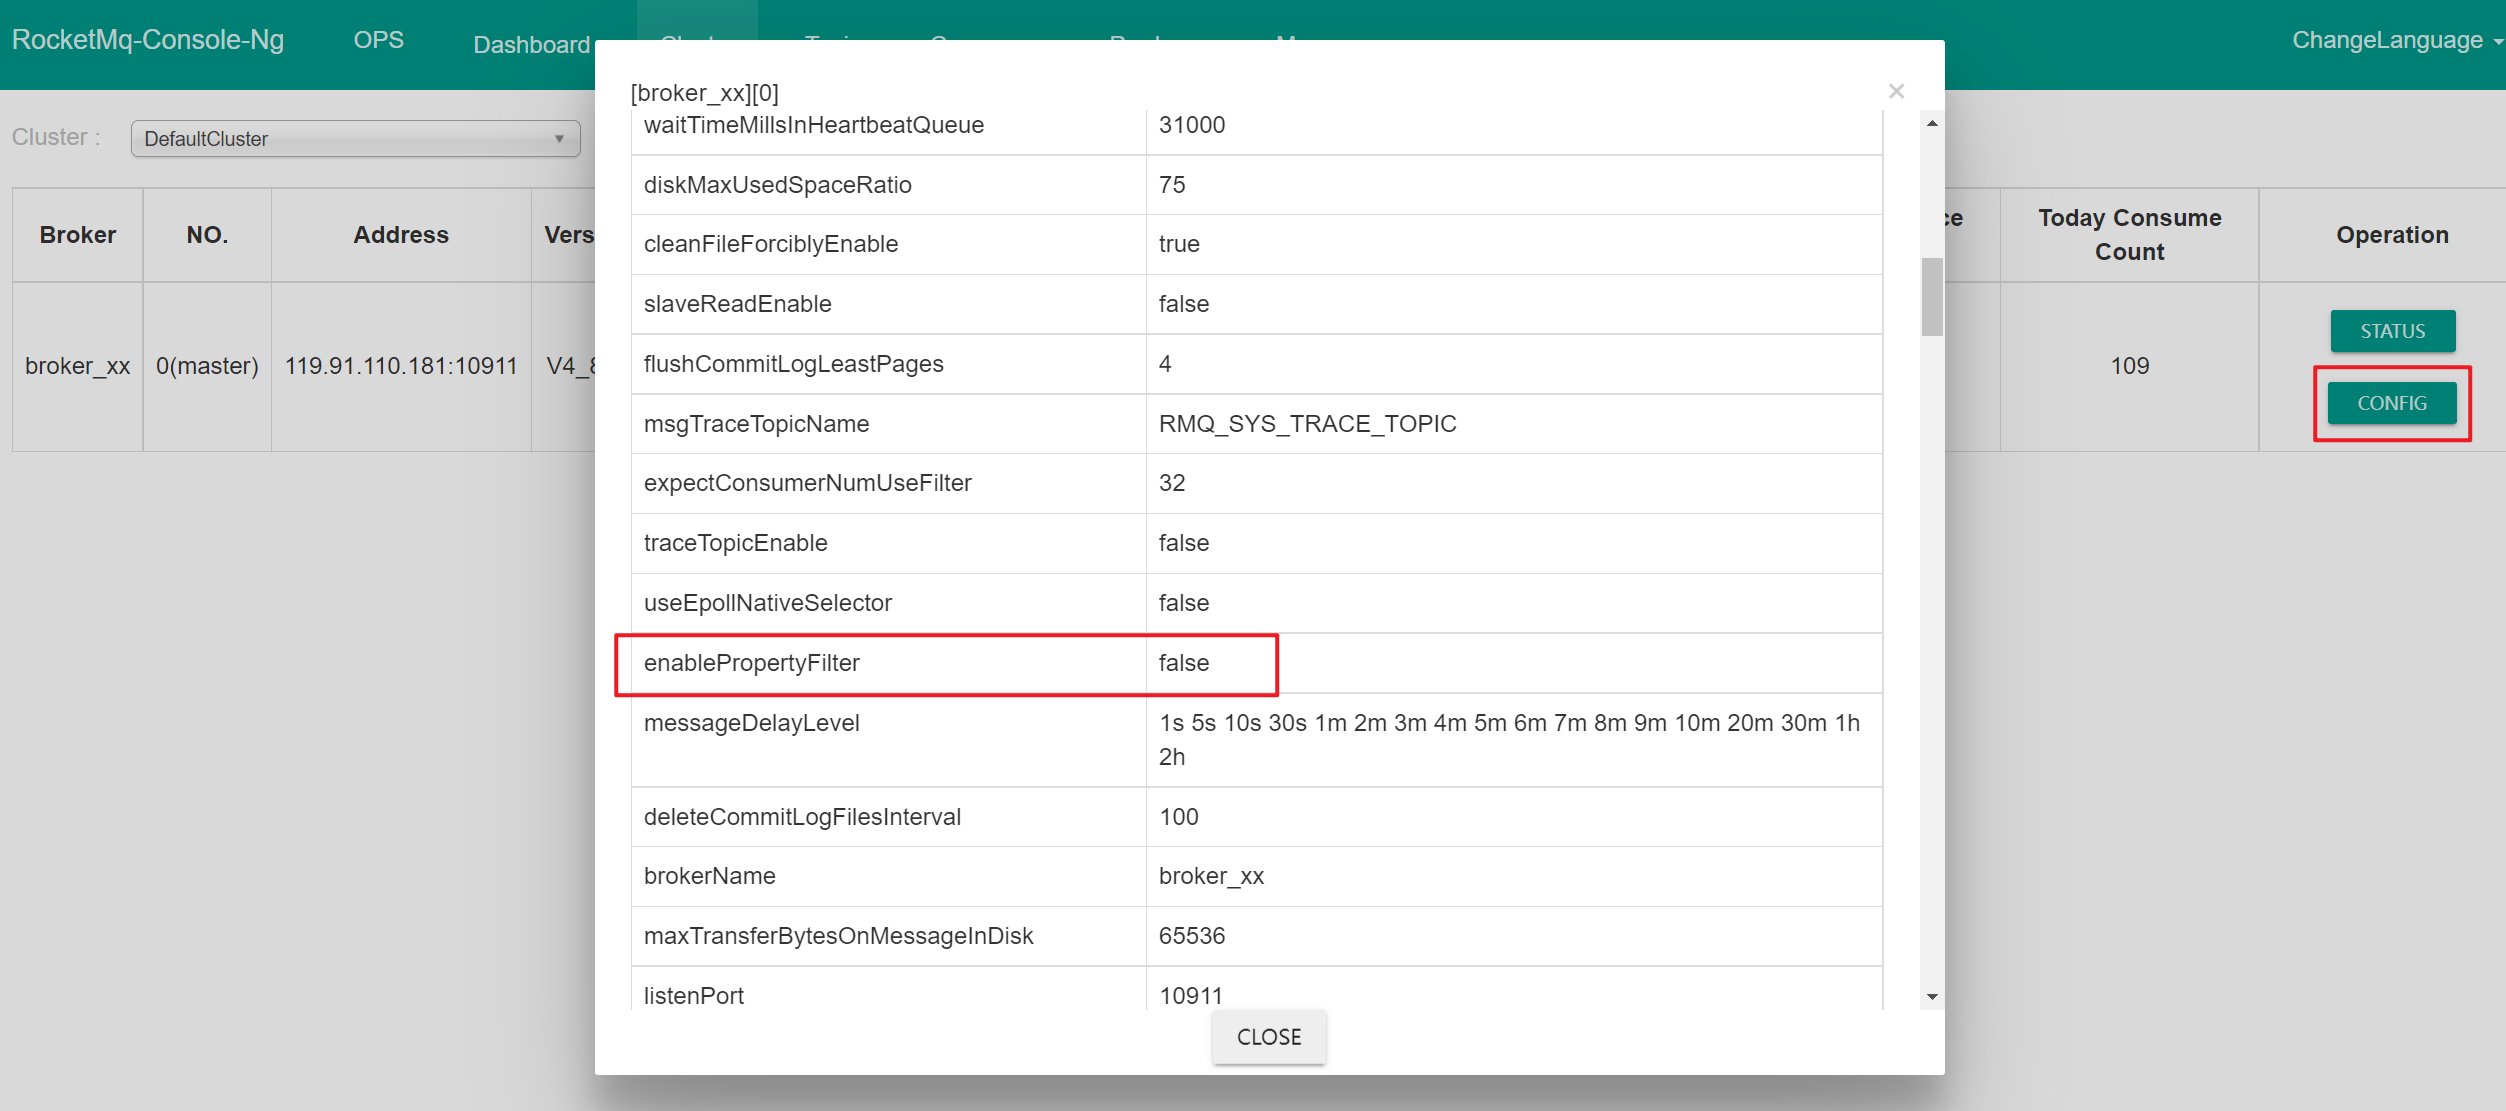Click the STATUS button for broker_xx
The width and height of the screenshot is (2506, 1111).
tap(2391, 331)
